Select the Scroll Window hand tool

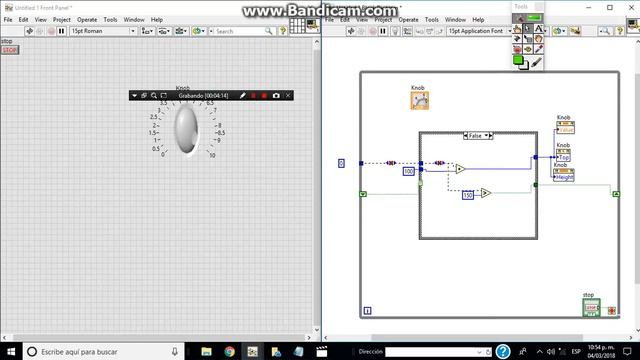538,39
